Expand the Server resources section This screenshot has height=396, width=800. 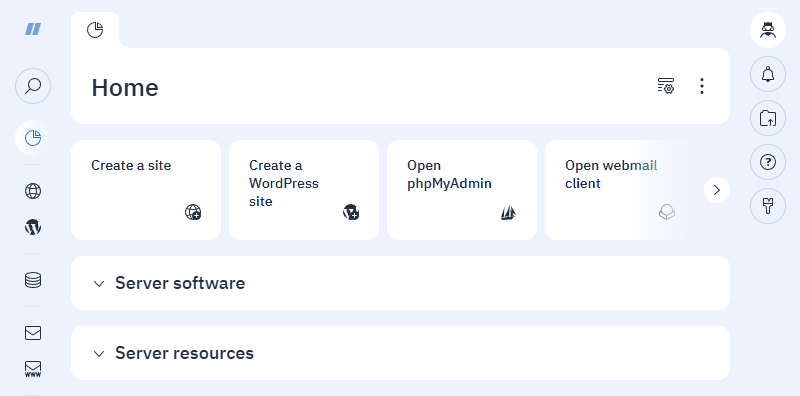pyautogui.click(x=401, y=353)
